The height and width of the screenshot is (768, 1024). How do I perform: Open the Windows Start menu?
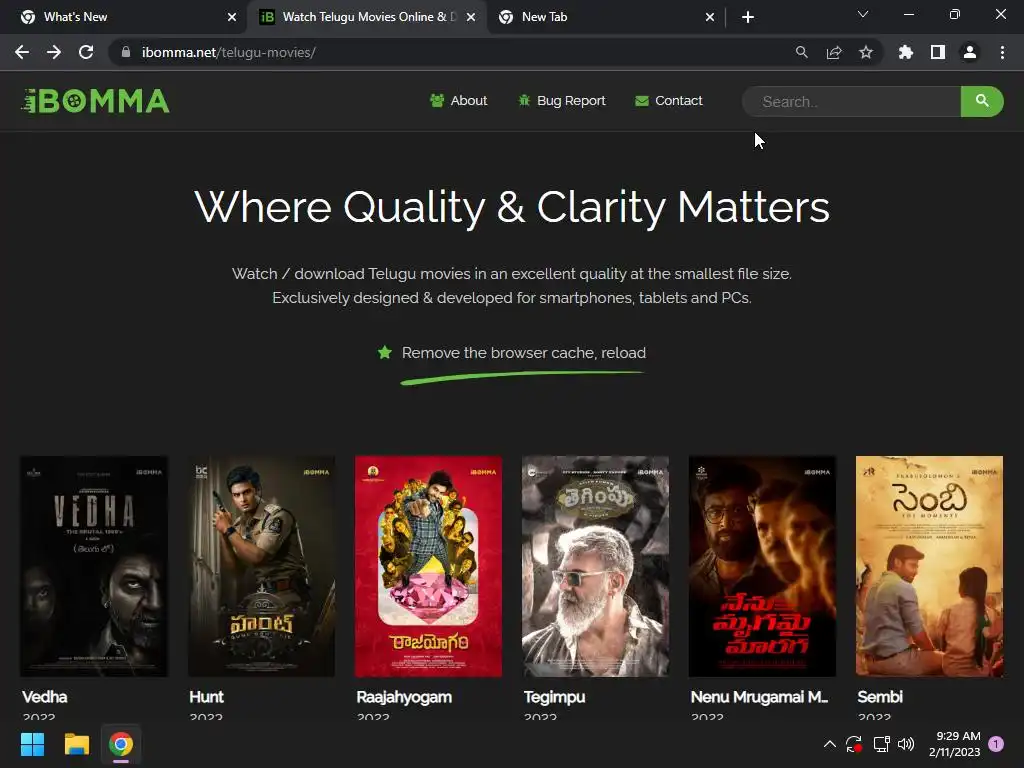pos(32,744)
